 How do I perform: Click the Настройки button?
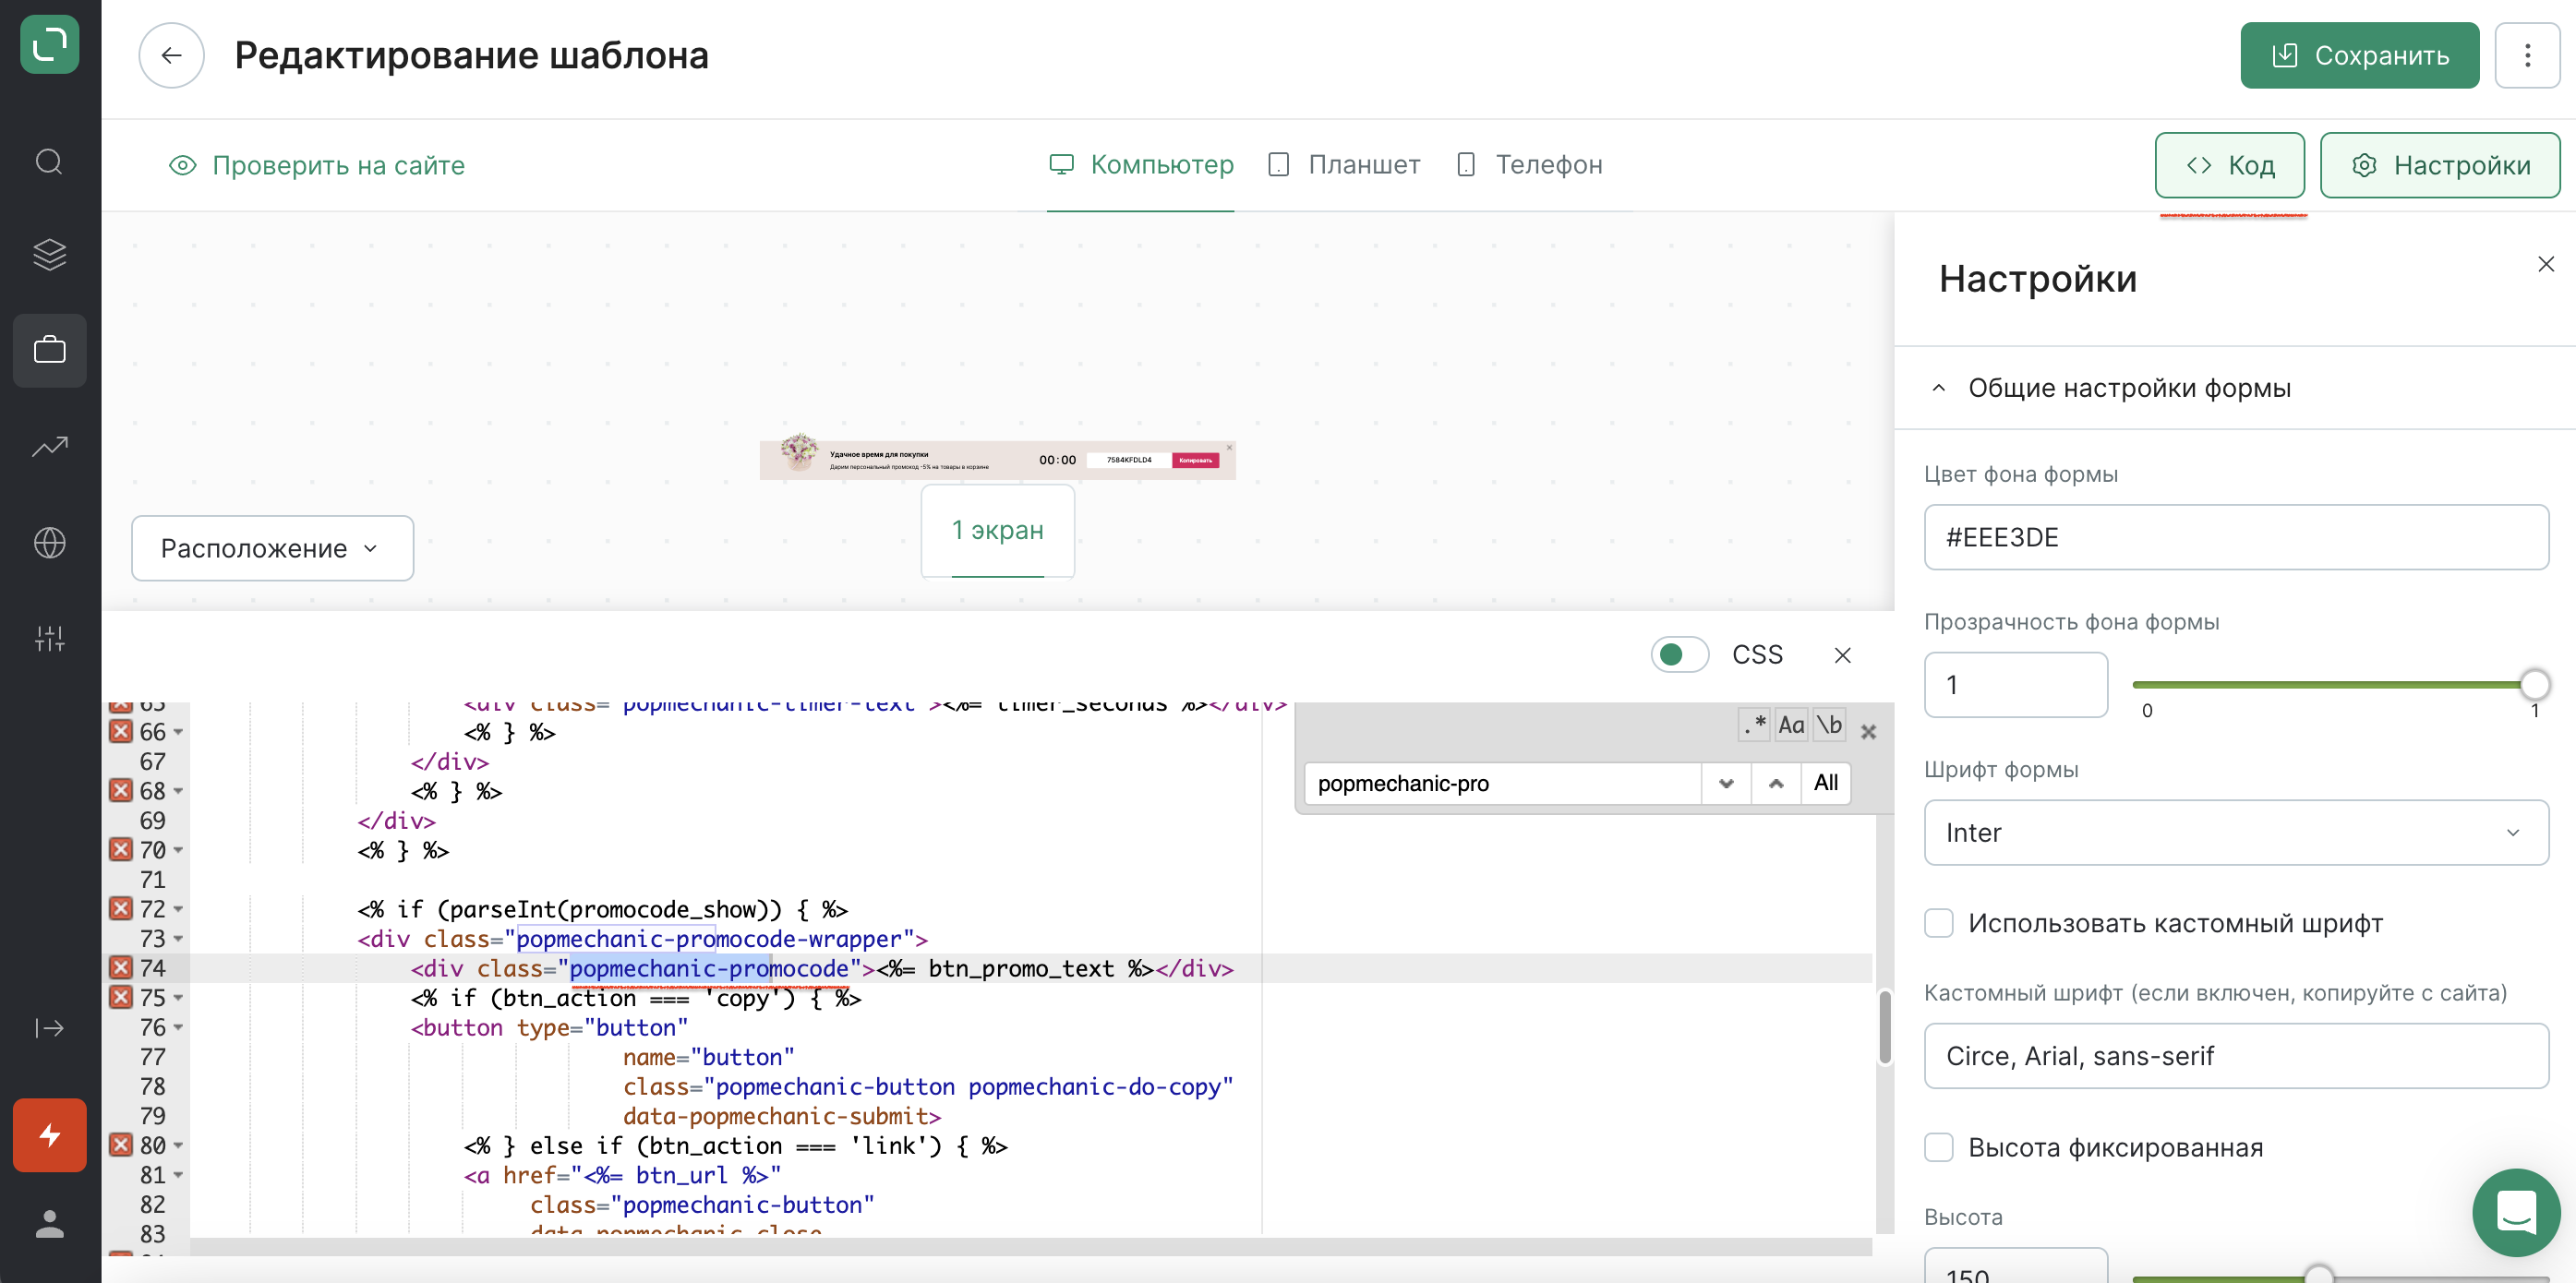[x=2438, y=165]
